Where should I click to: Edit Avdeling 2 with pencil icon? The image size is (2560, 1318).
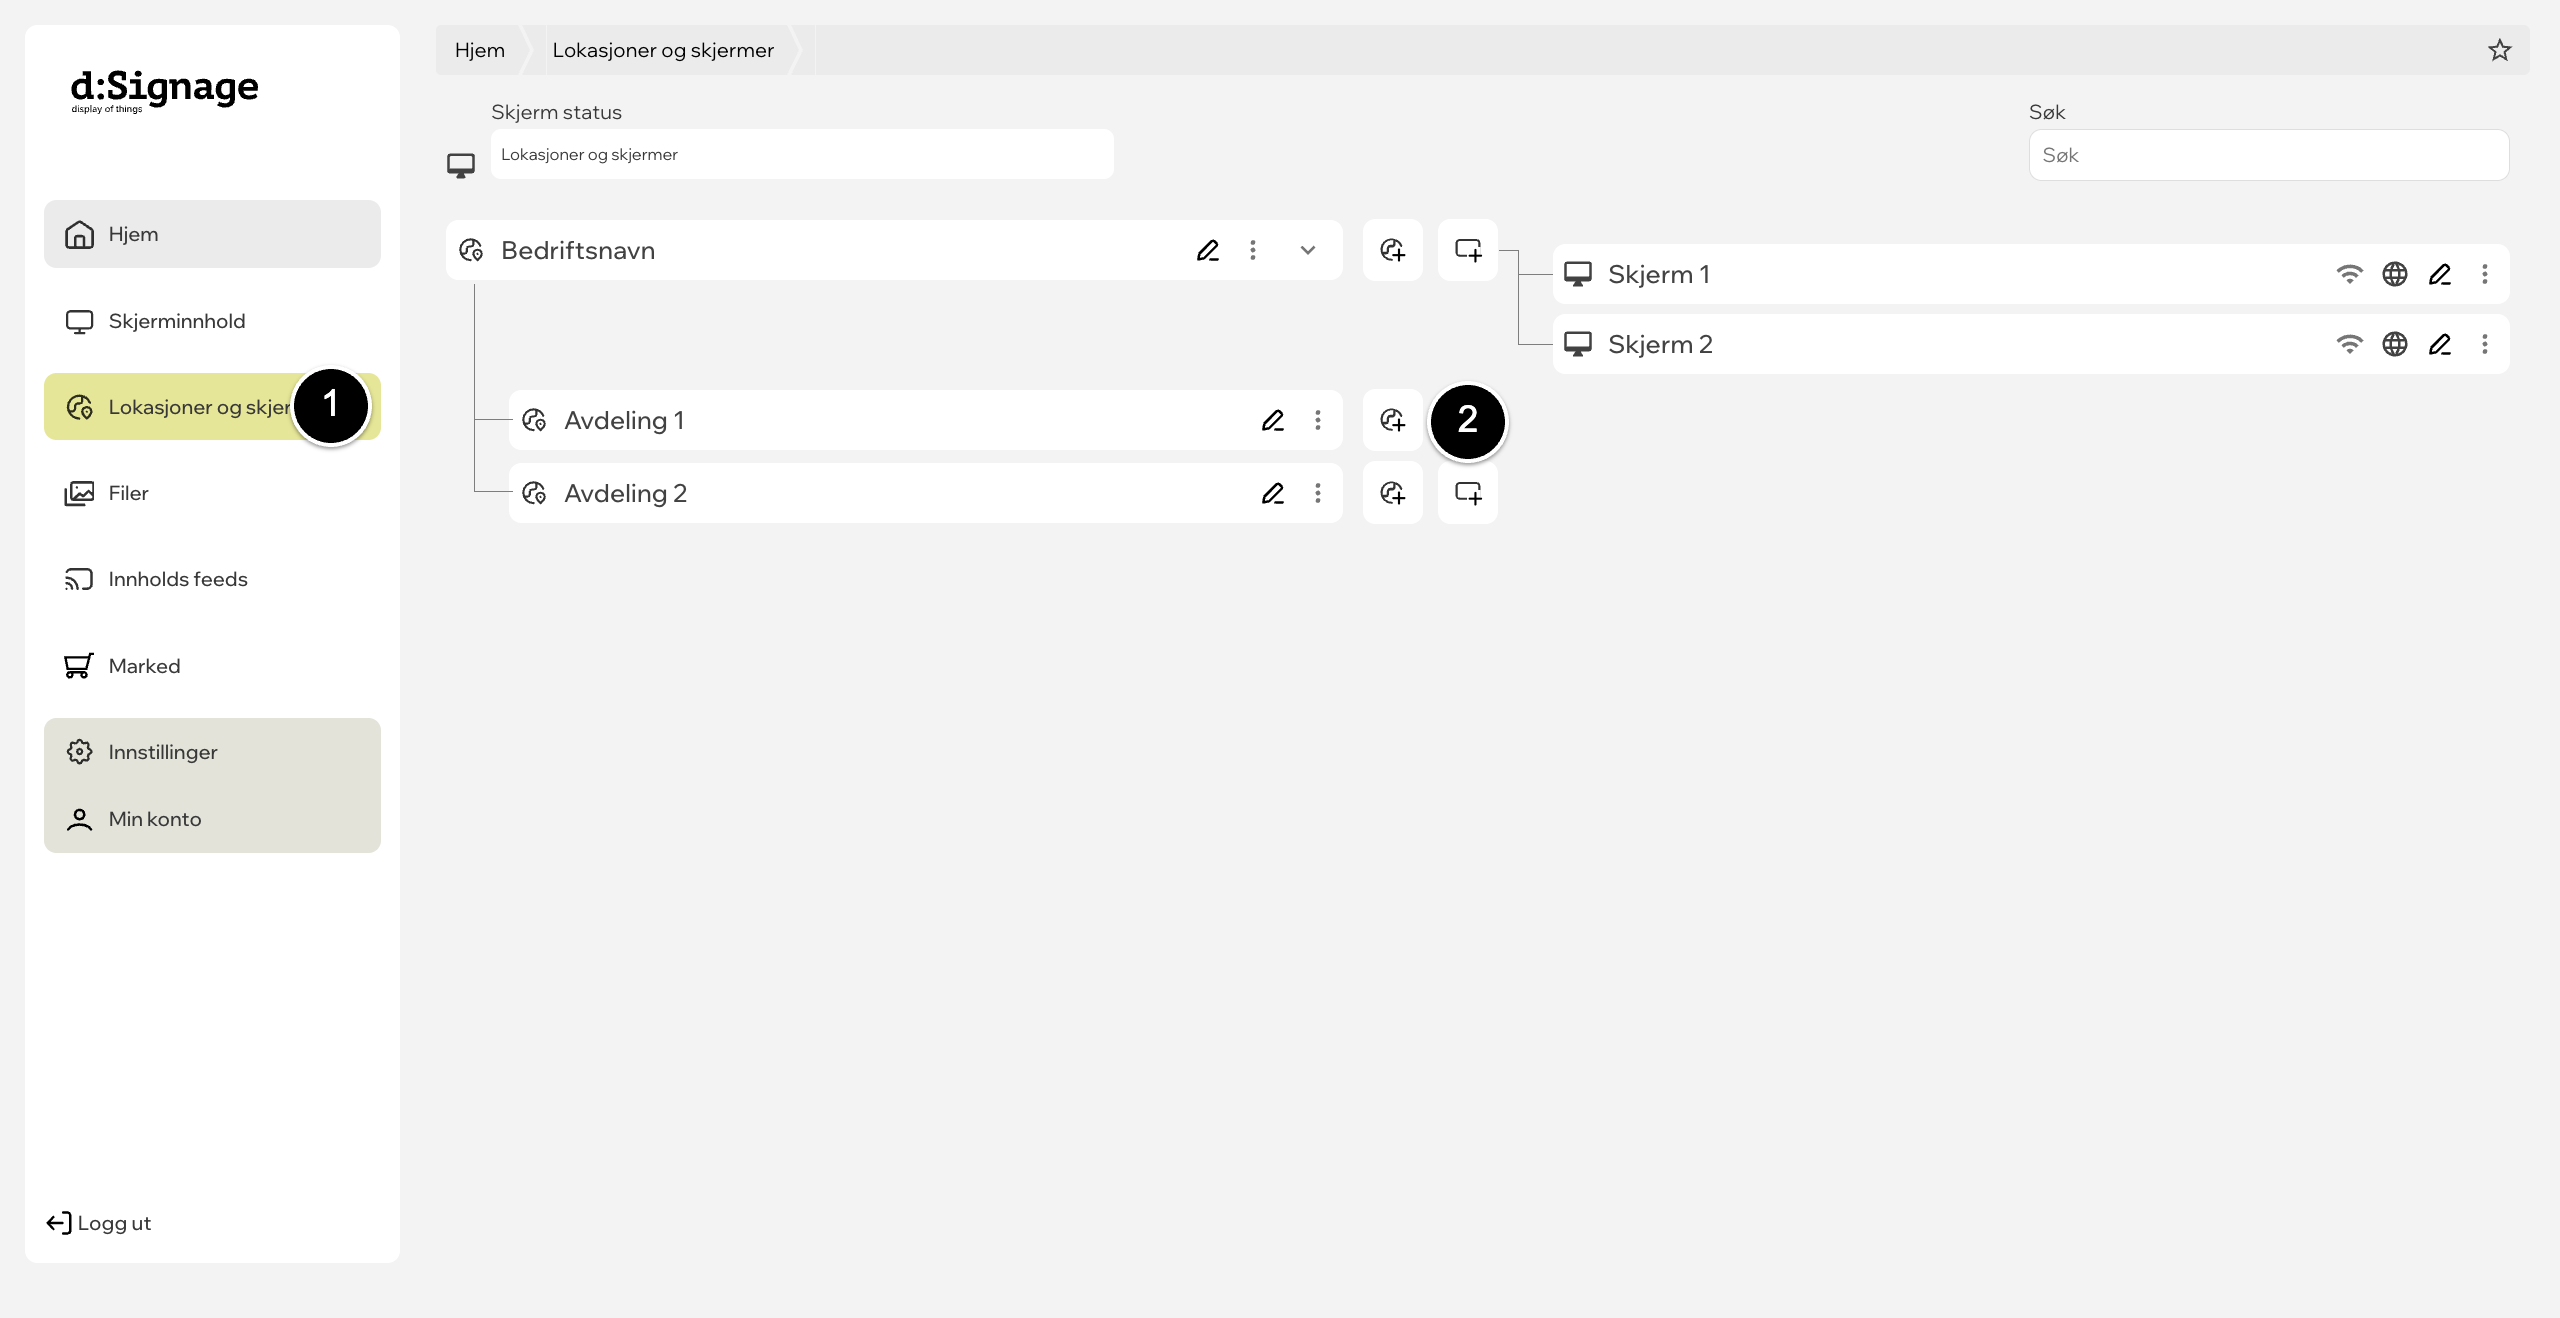(x=1273, y=493)
